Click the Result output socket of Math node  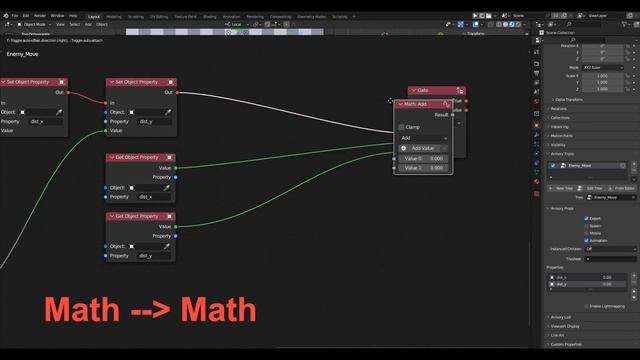(453, 115)
